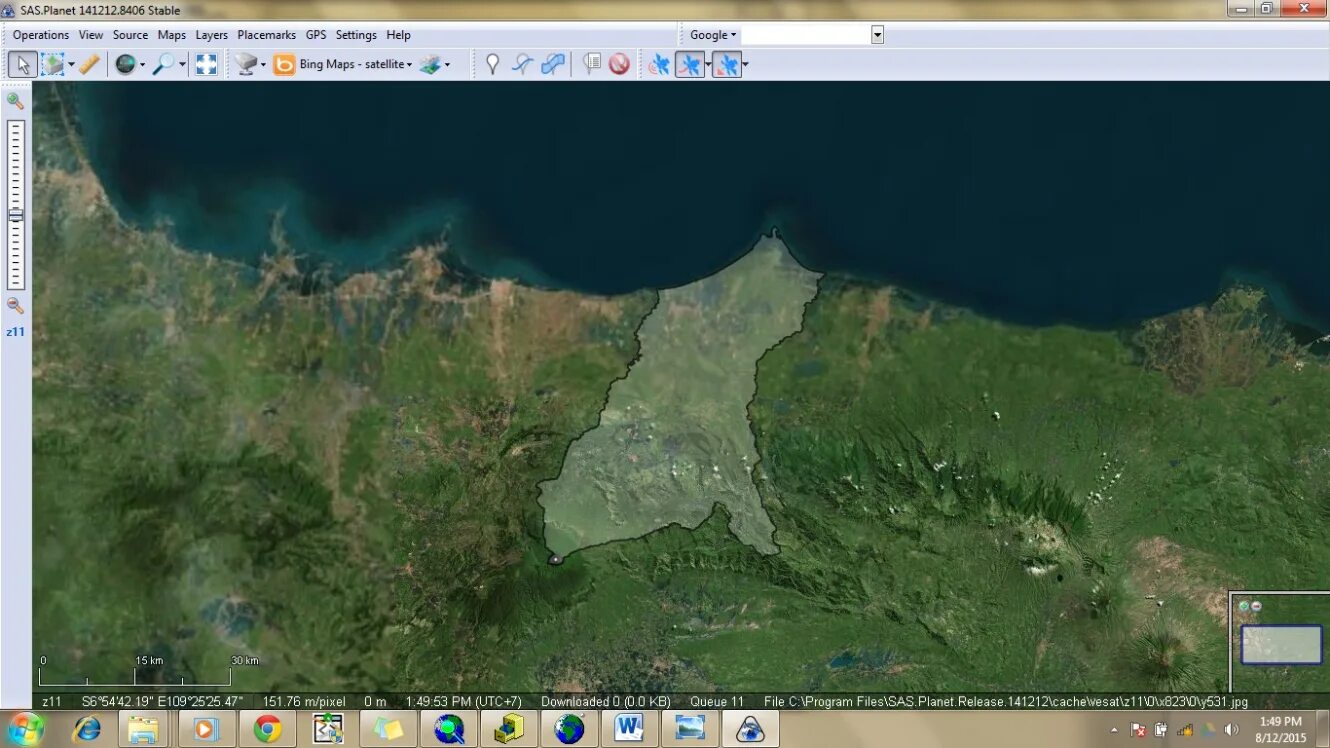Activate the ruler distance measurement tool

(x=90, y=64)
